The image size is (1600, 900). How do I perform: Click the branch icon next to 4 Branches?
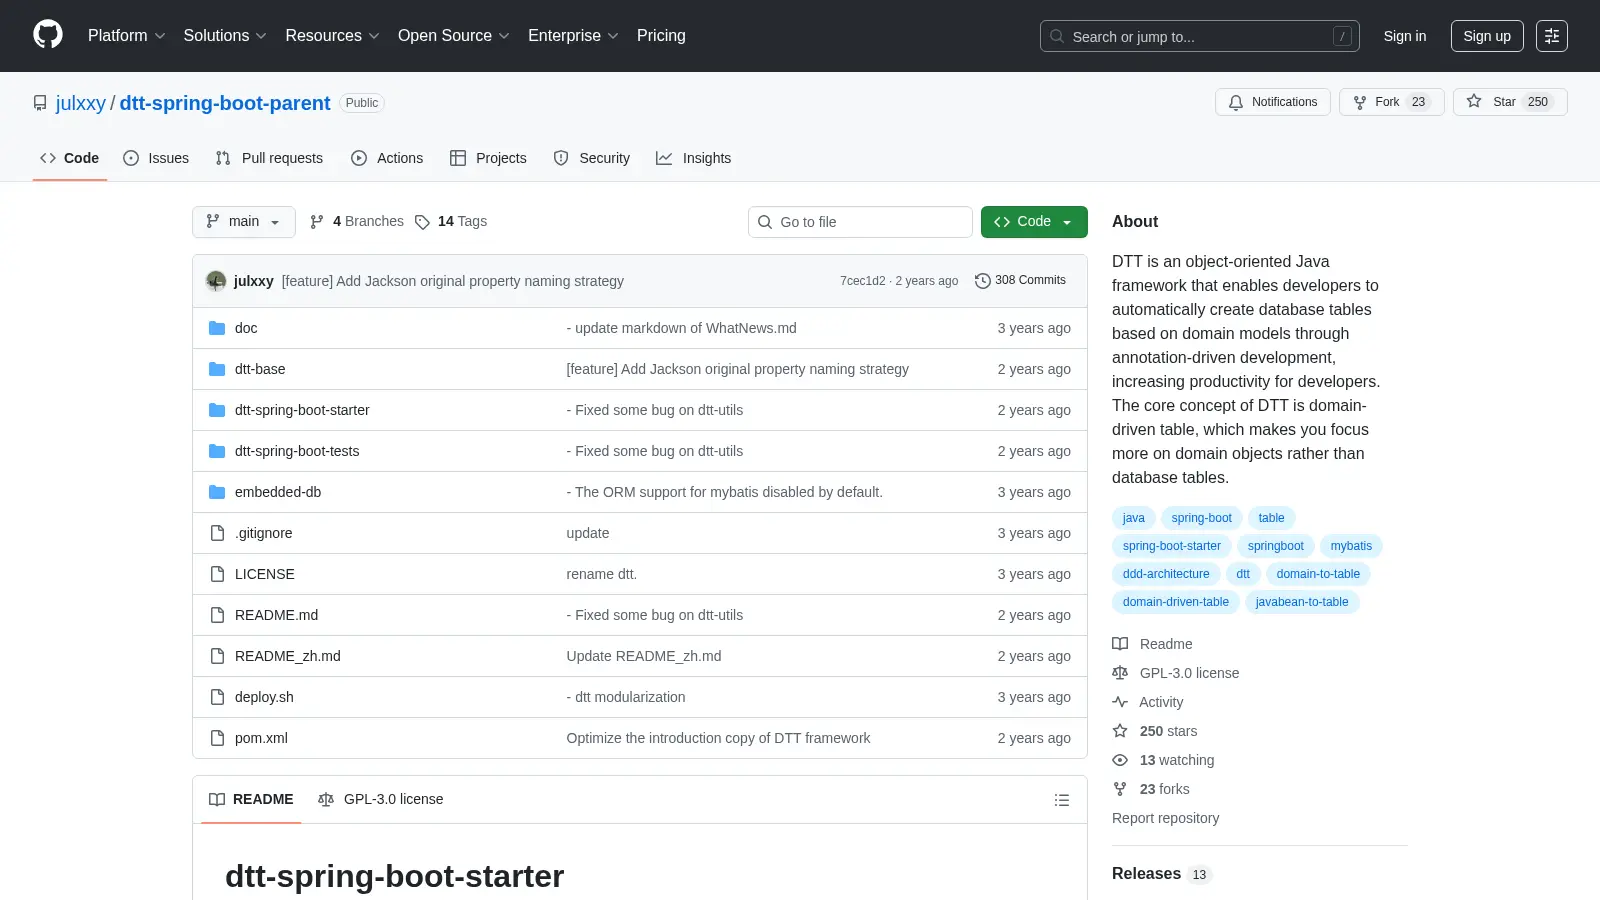pos(317,222)
